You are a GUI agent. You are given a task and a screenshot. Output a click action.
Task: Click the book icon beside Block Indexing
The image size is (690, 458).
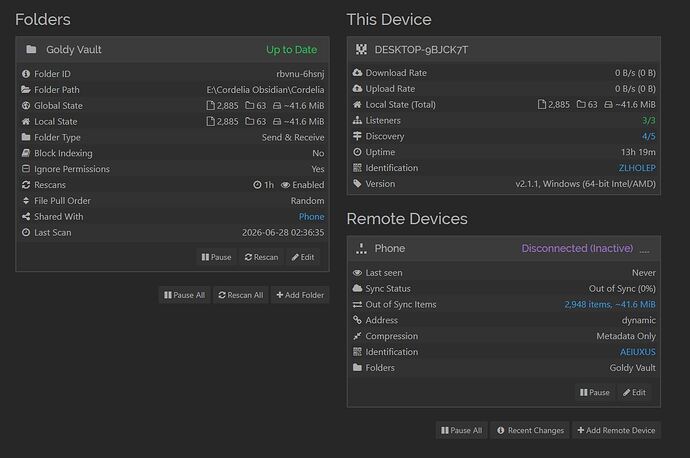pyautogui.click(x=26, y=153)
